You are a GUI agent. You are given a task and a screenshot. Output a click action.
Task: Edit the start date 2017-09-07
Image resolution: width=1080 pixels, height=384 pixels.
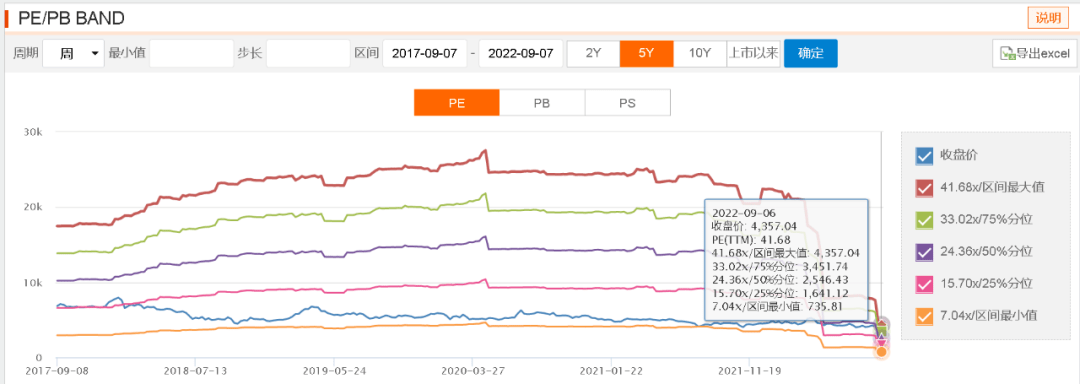click(x=425, y=53)
